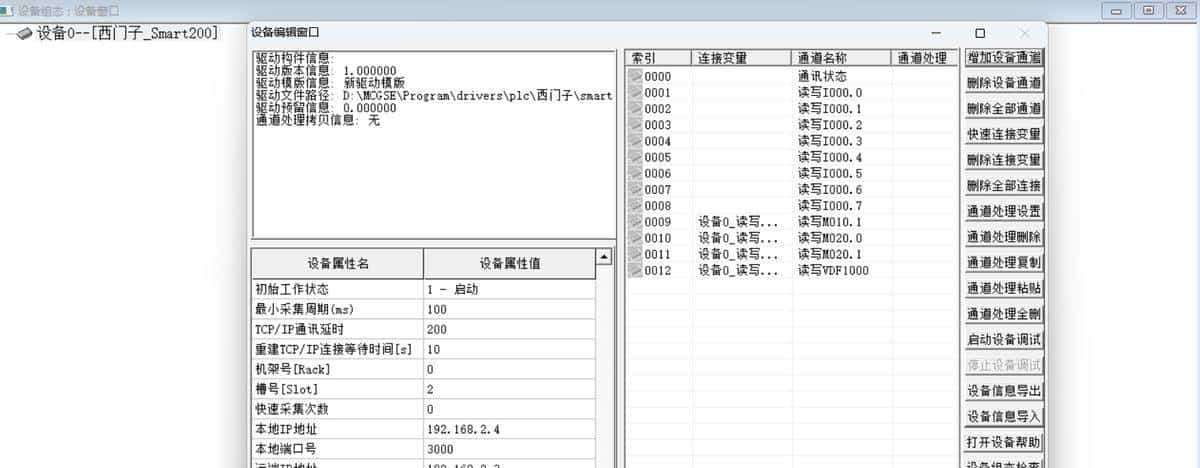Click the 初始工作状态 property name
1200x468 pixels.
tap(338, 289)
